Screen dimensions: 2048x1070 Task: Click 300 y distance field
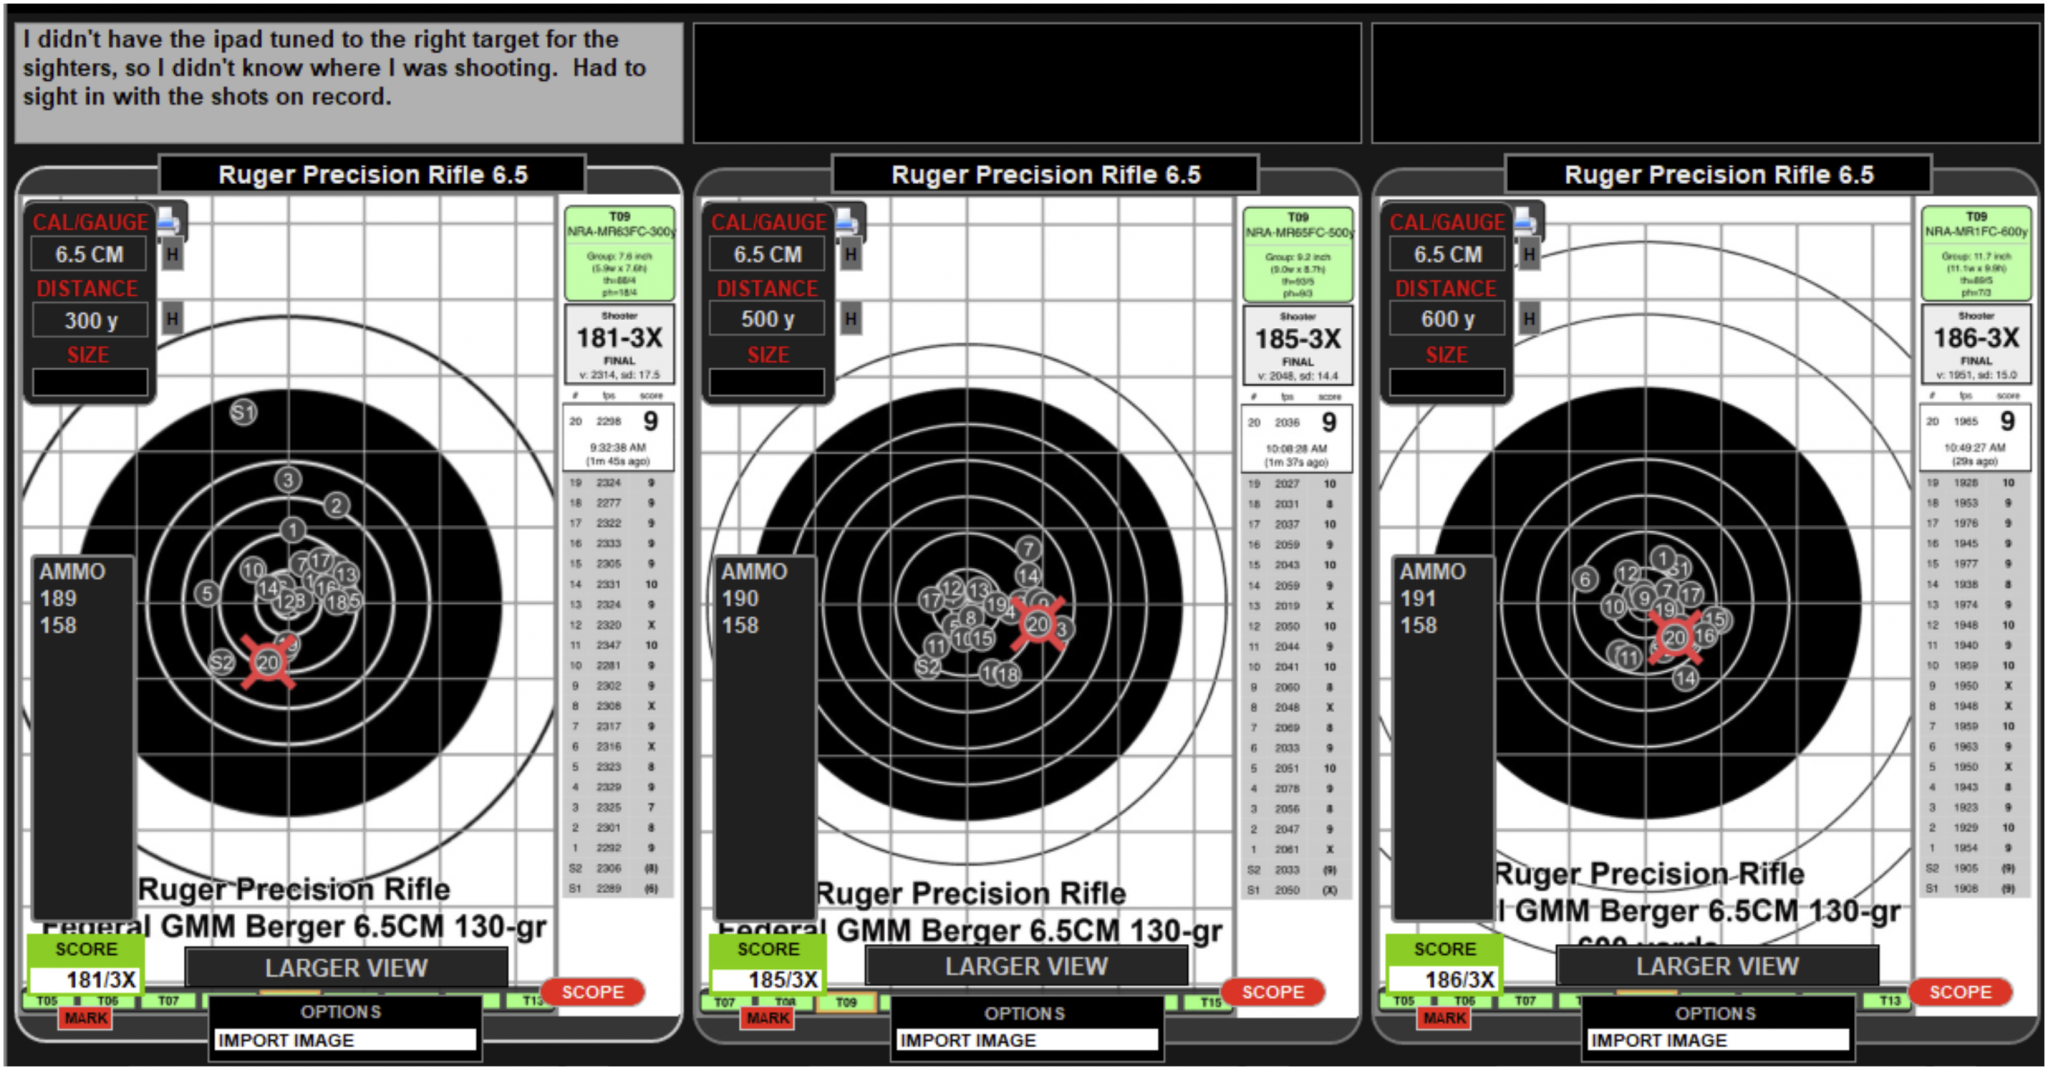(x=90, y=320)
